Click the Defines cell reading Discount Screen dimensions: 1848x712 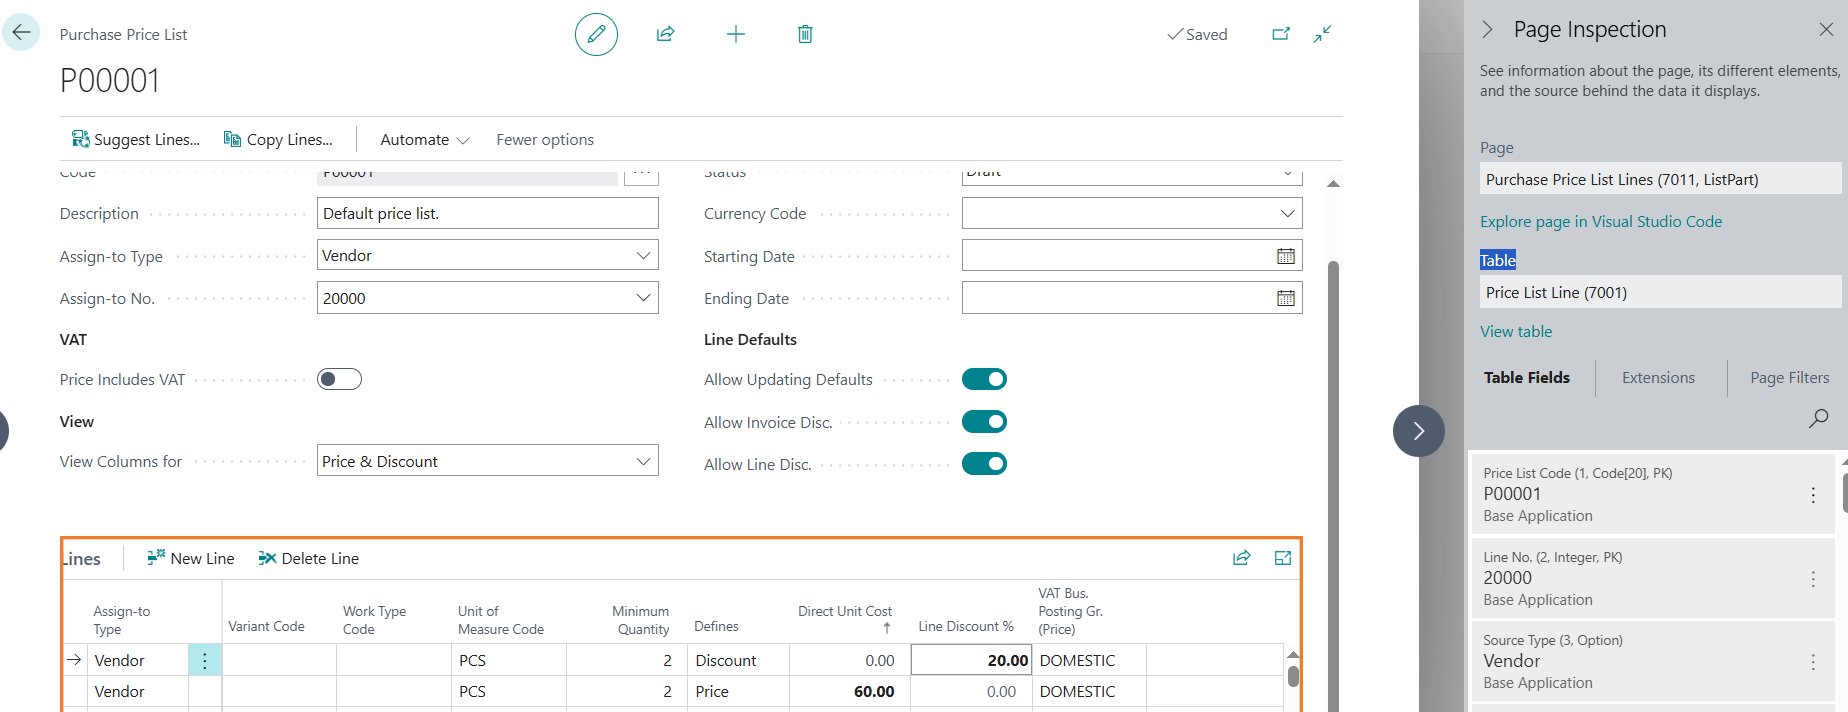click(x=738, y=660)
